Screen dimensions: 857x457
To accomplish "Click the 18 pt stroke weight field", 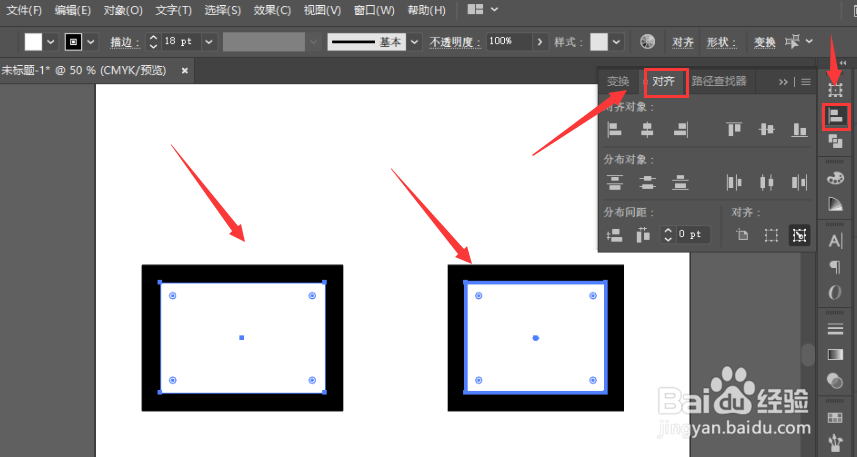I will (x=179, y=42).
